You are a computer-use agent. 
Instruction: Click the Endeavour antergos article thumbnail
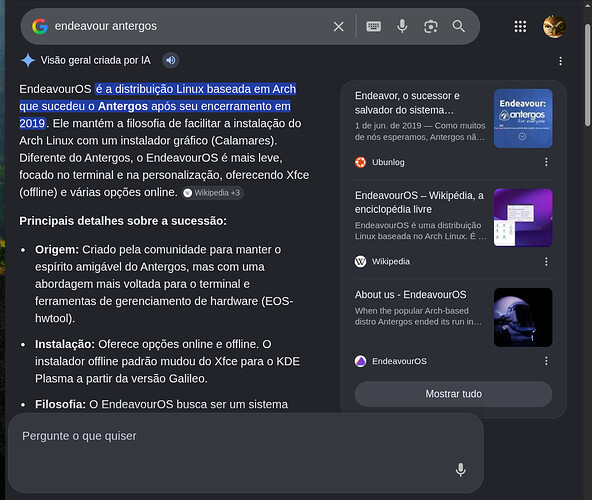point(523,118)
